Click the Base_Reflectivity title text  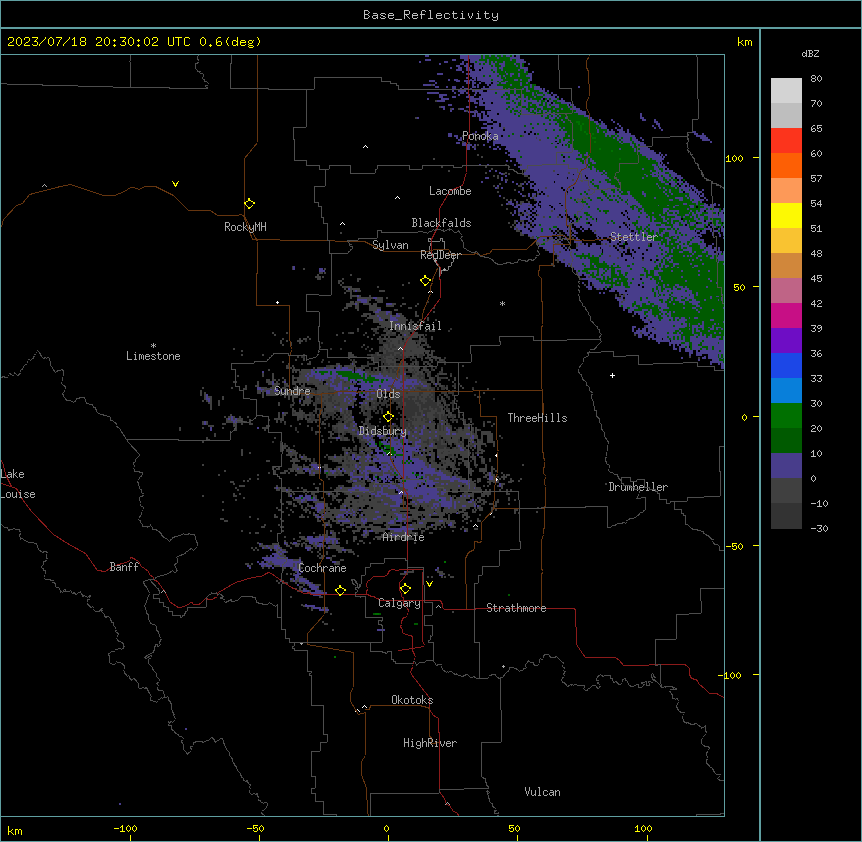coord(431,15)
